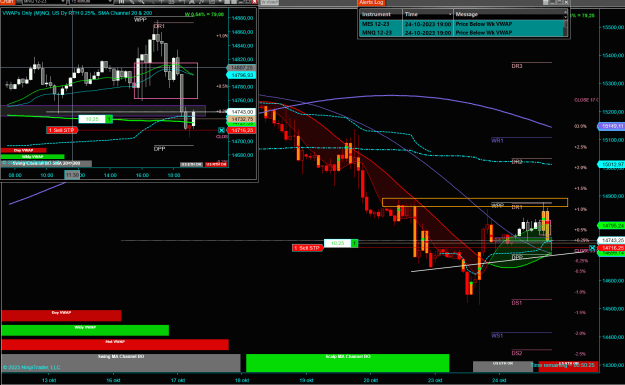The image size is (625, 385).
Task: Sort alerts by Message column
Action: (509, 14)
